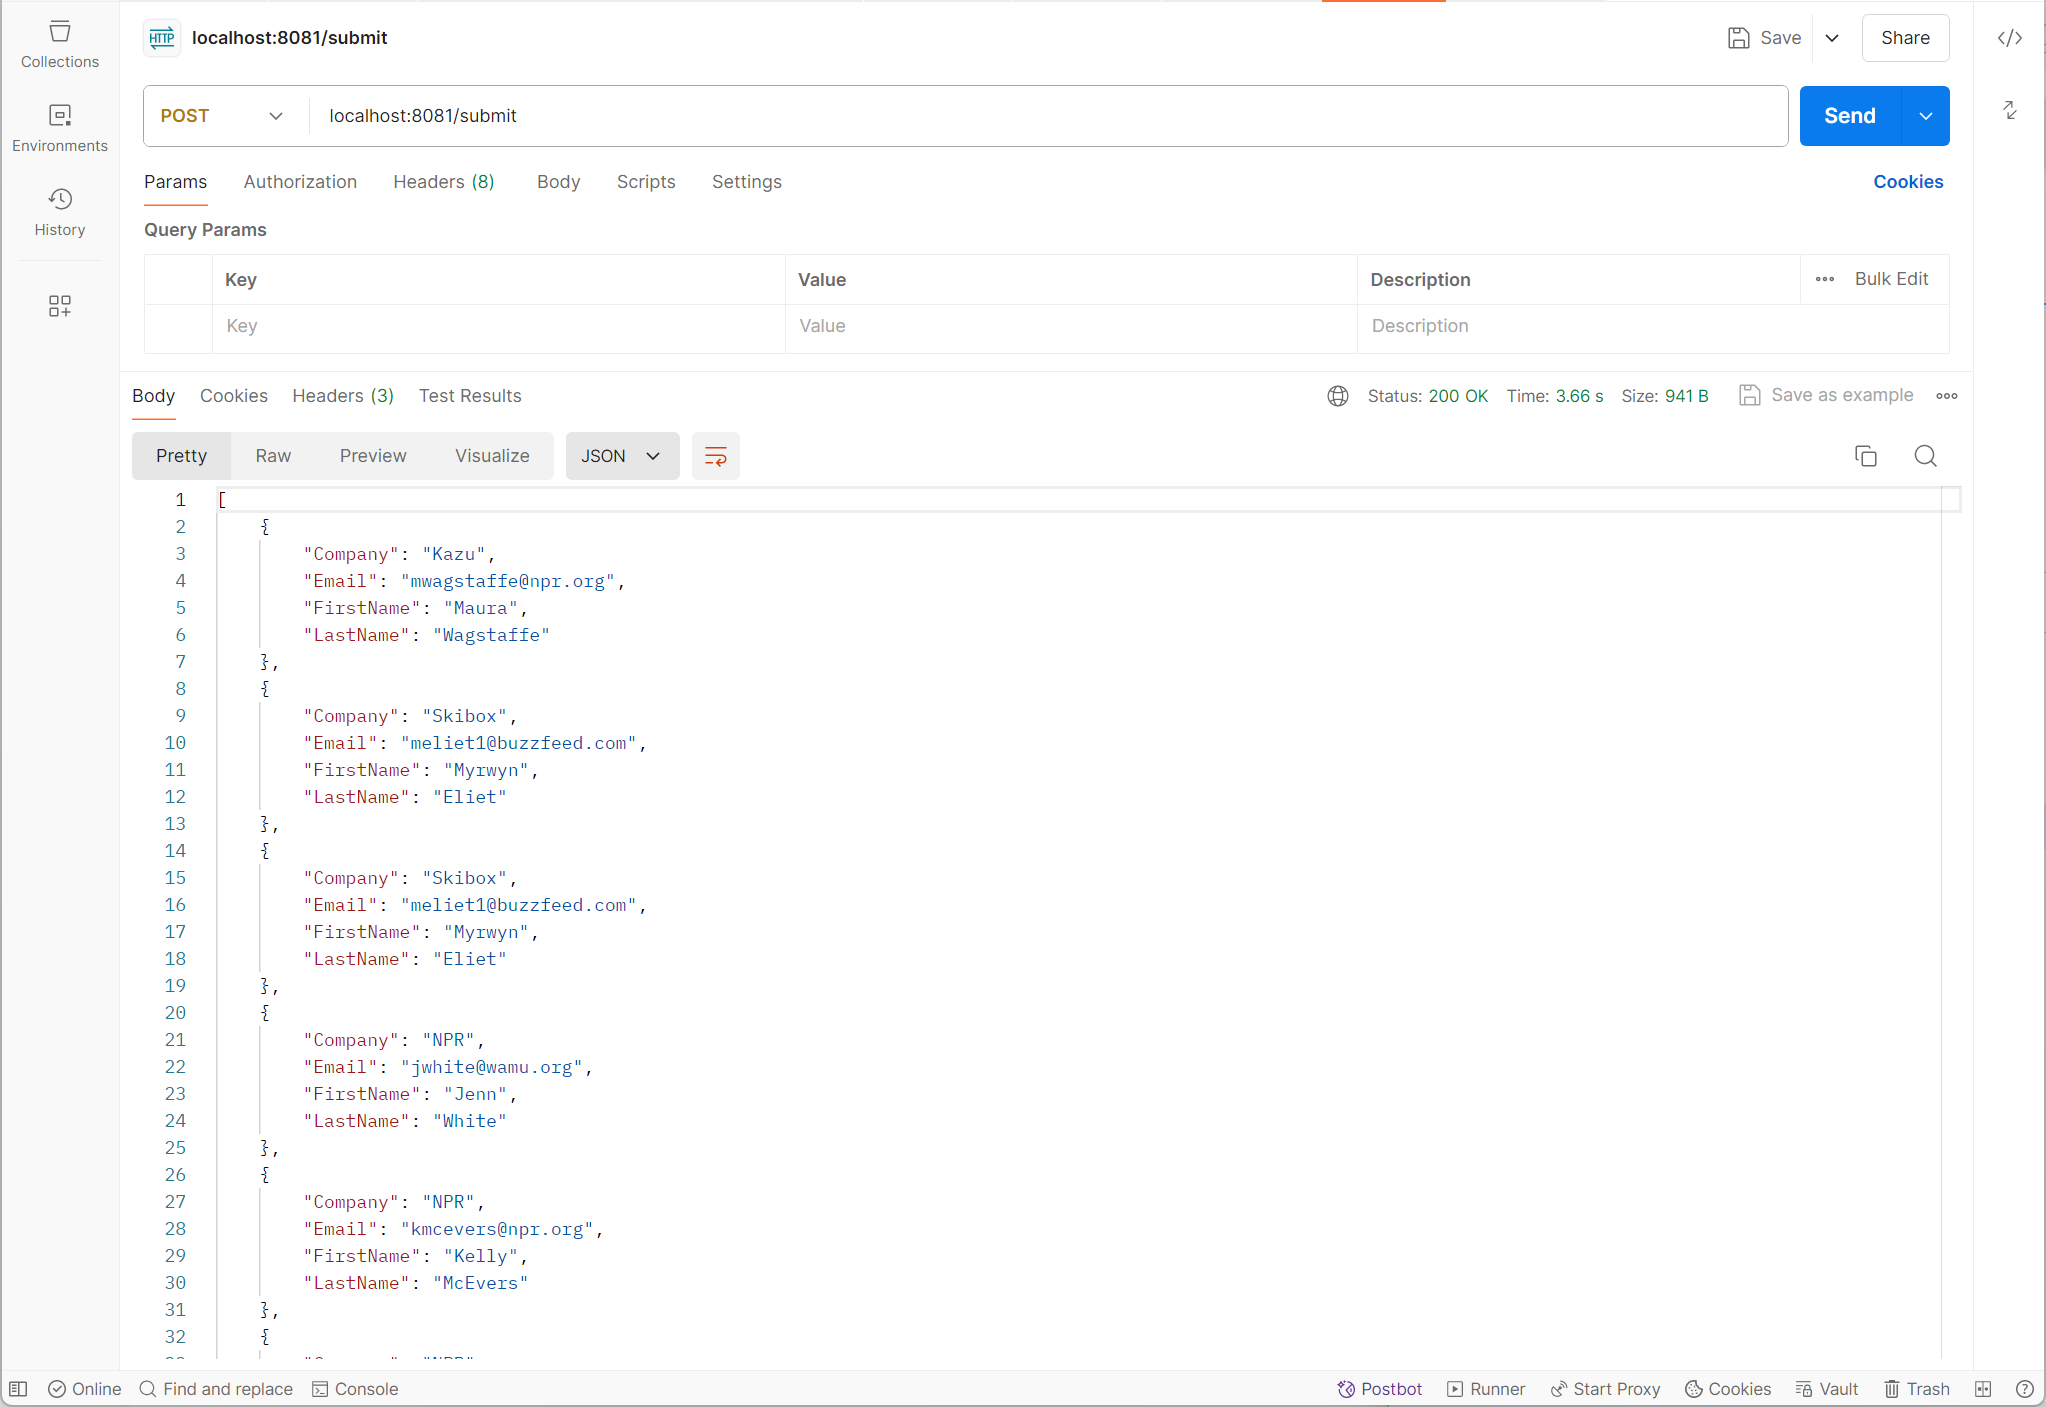Switch to the Authorization tab

point(300,182)
